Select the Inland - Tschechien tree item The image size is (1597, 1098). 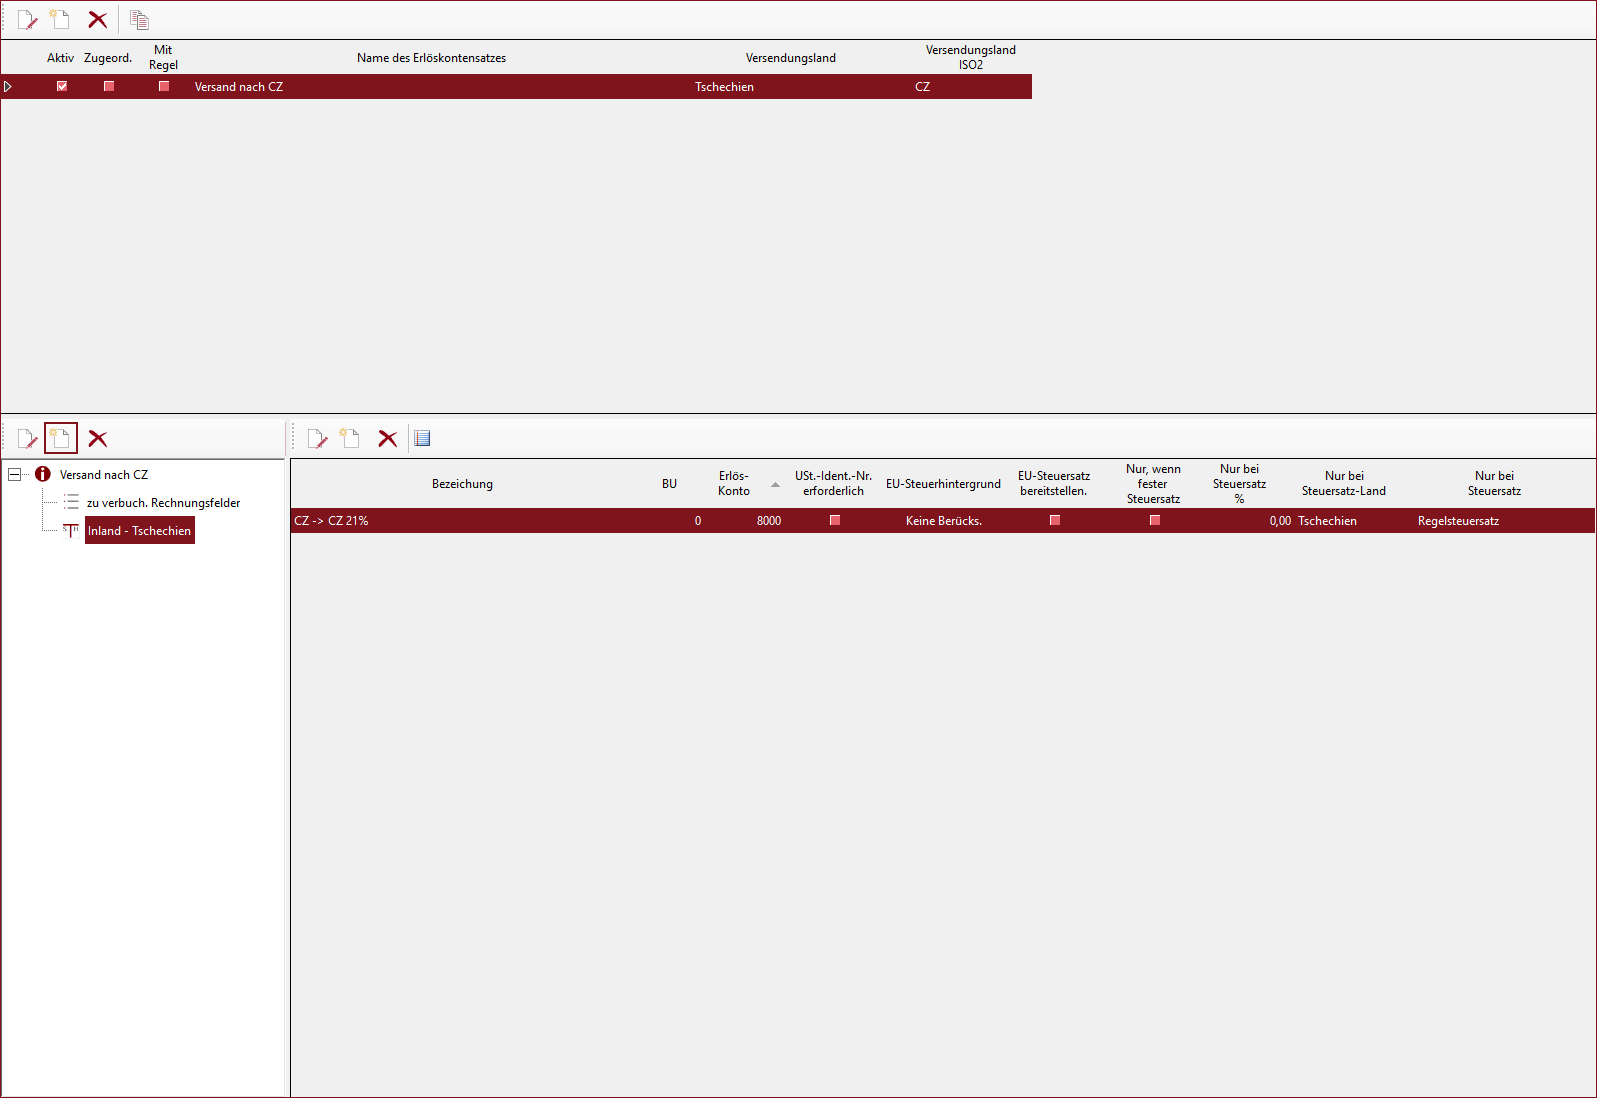[139, 531]
